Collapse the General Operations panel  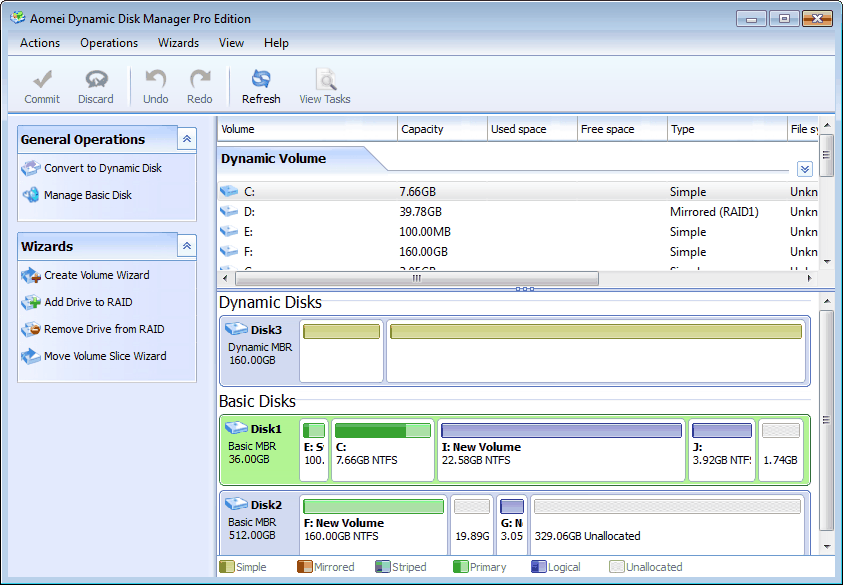point(186,139)
